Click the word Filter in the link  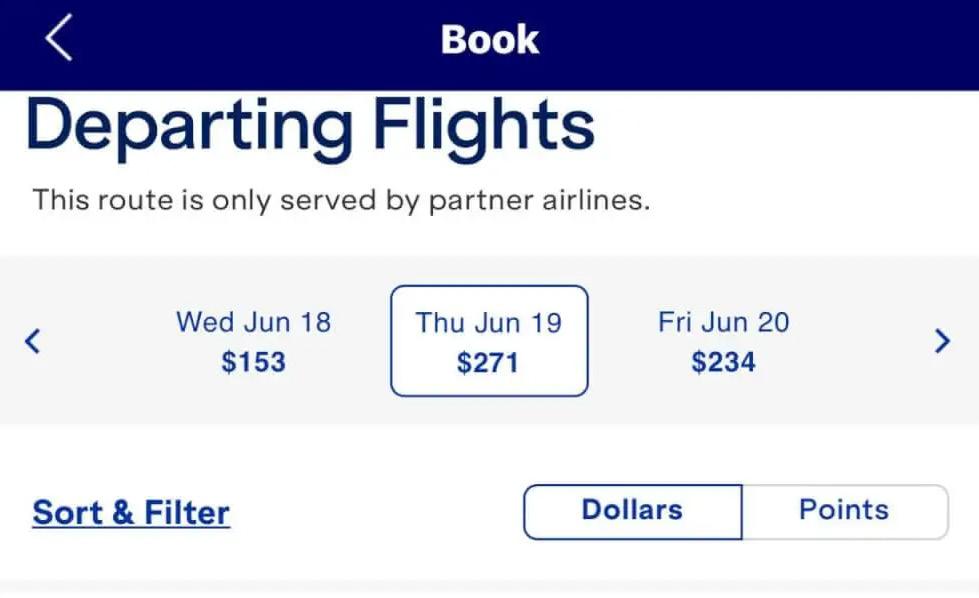187,513
